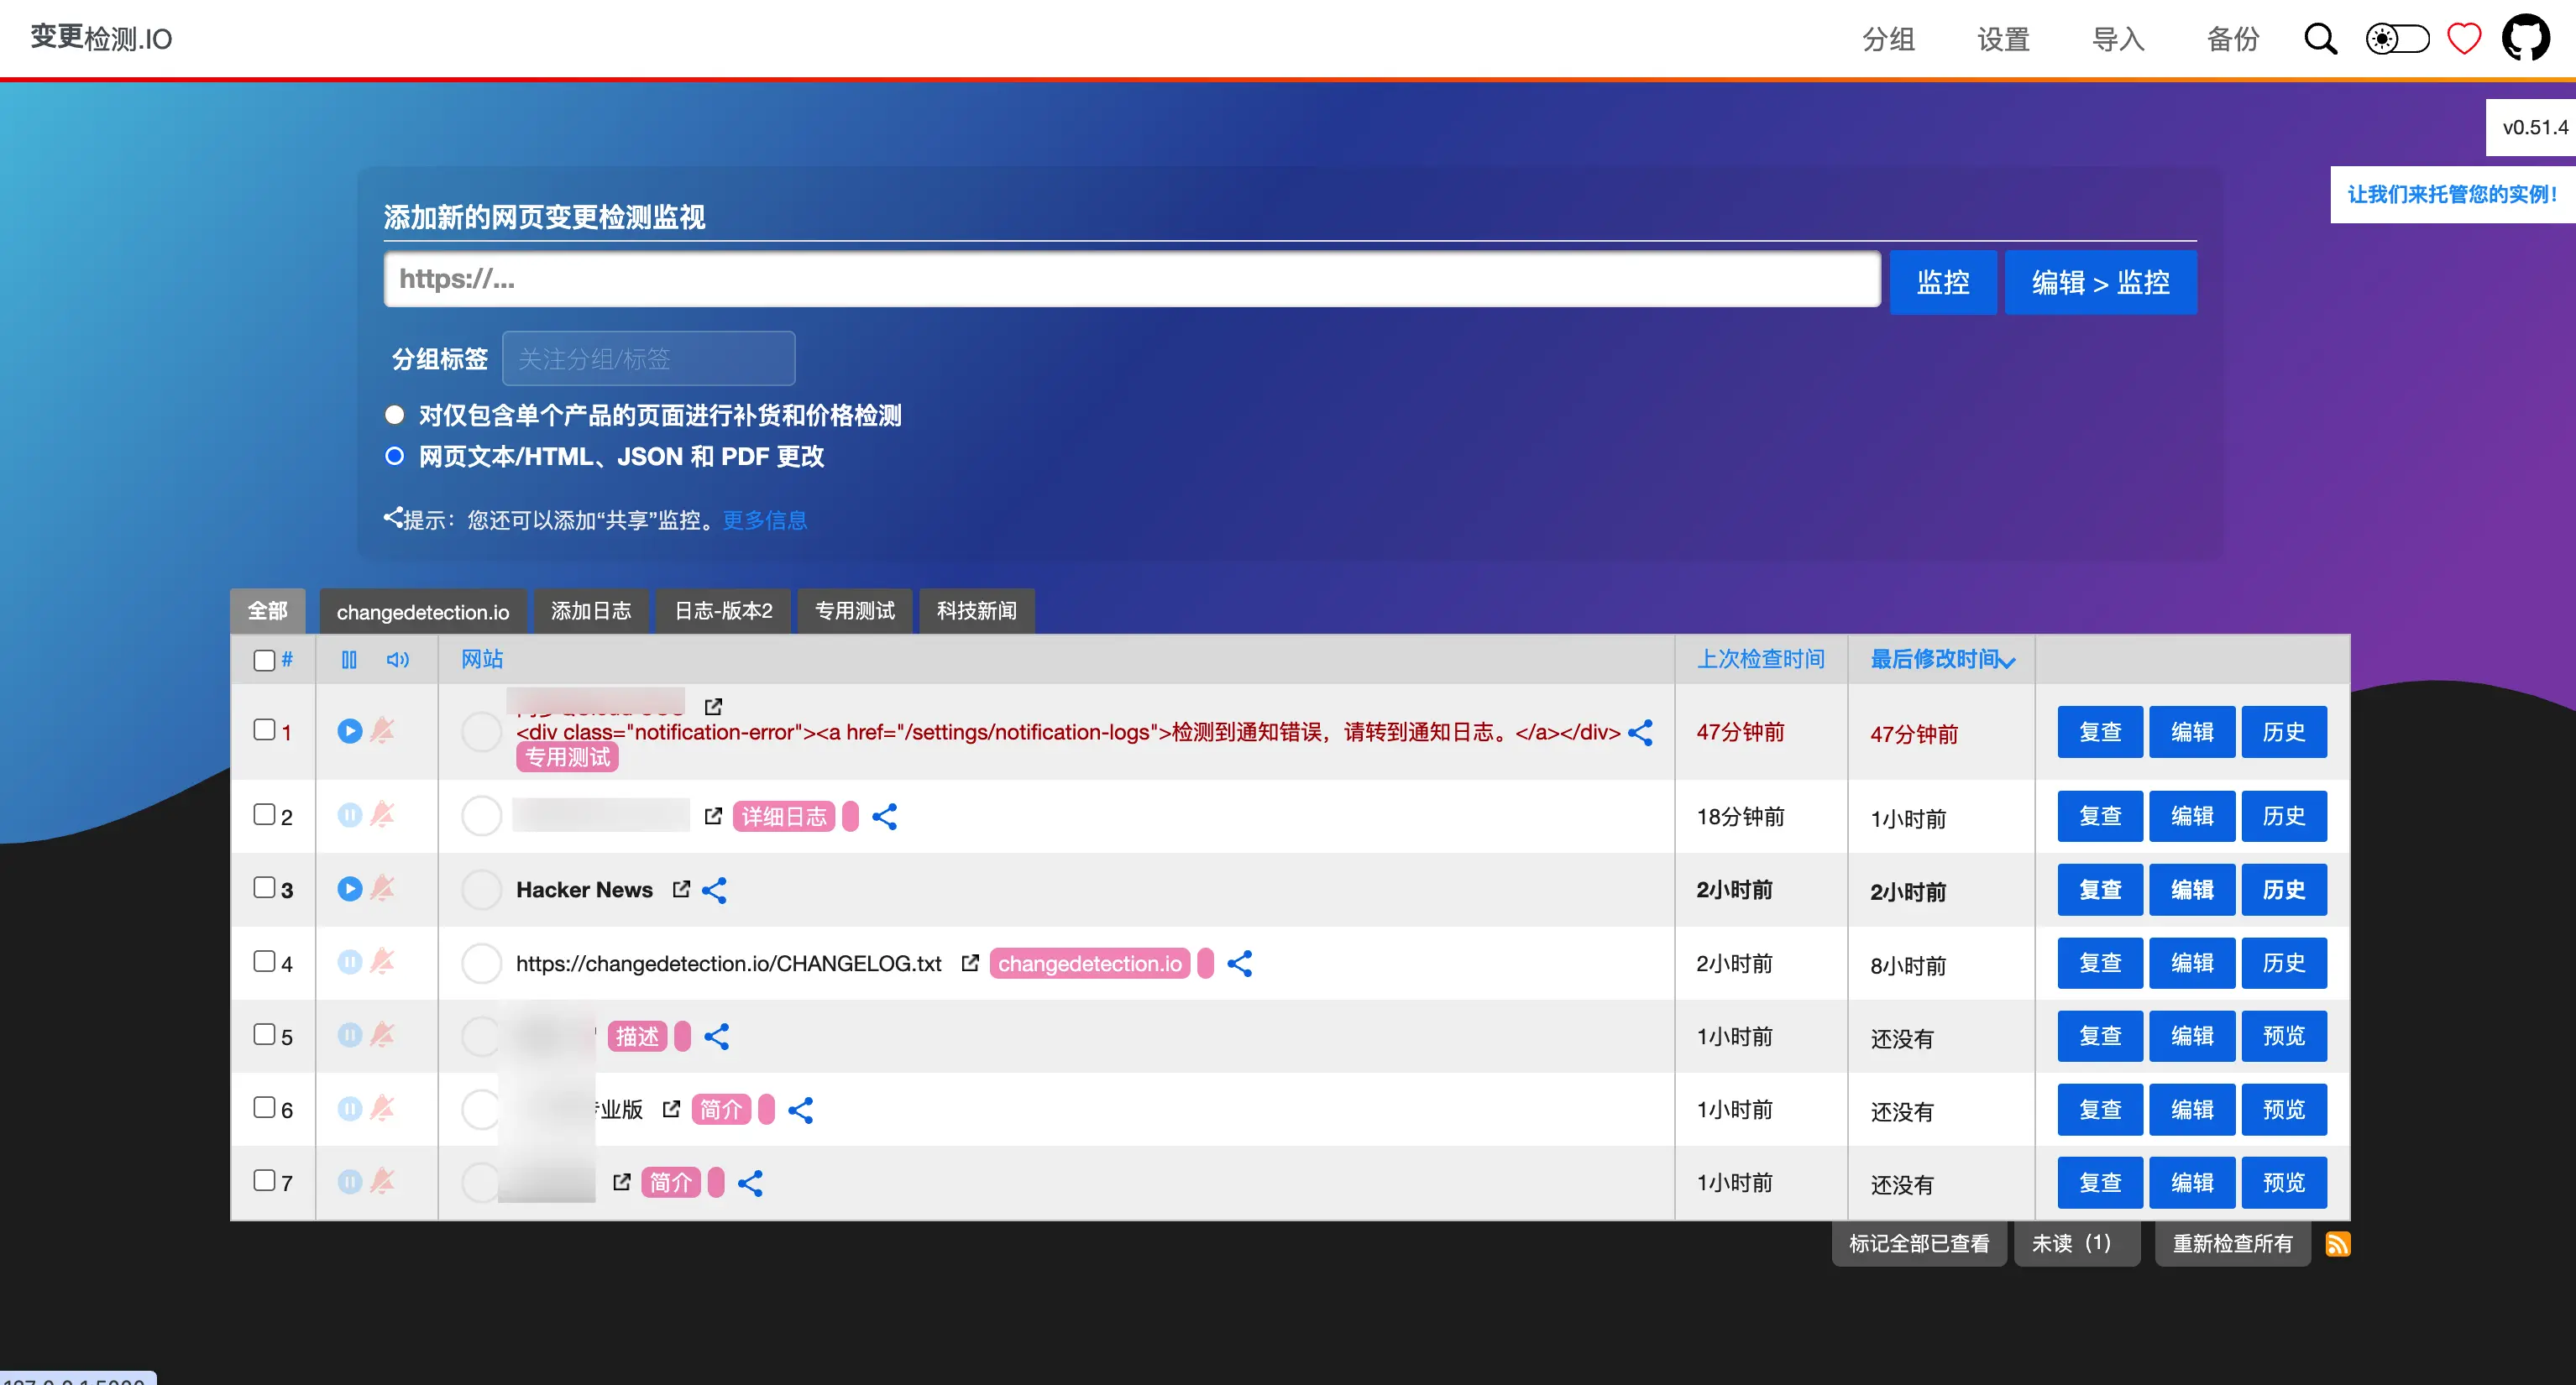The image size is (2576, 1385).
Task: Open the search magnifier icon
Action: point(2320,39)
